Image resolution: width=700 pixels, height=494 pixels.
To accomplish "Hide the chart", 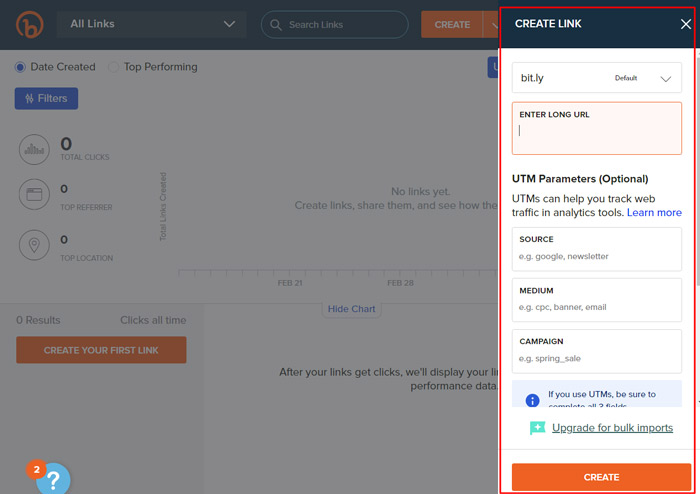I will tap(351, 309).
